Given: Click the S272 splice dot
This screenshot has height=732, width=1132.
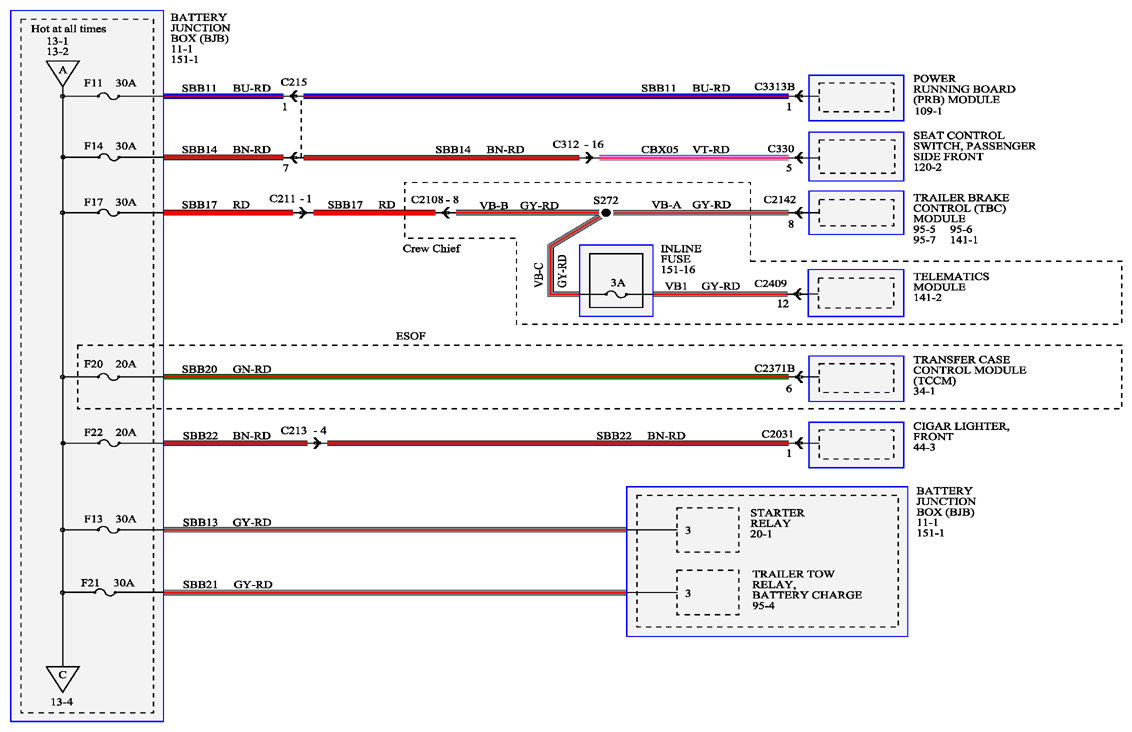Looking at the screenshot, I should point(606,213).
